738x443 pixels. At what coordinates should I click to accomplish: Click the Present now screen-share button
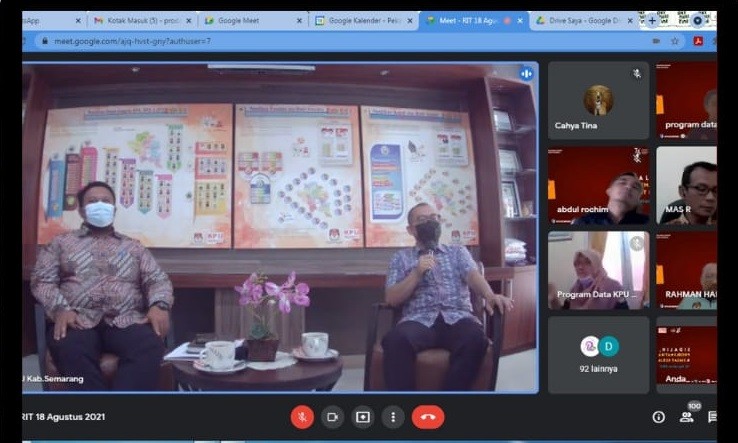pos(363,417)
